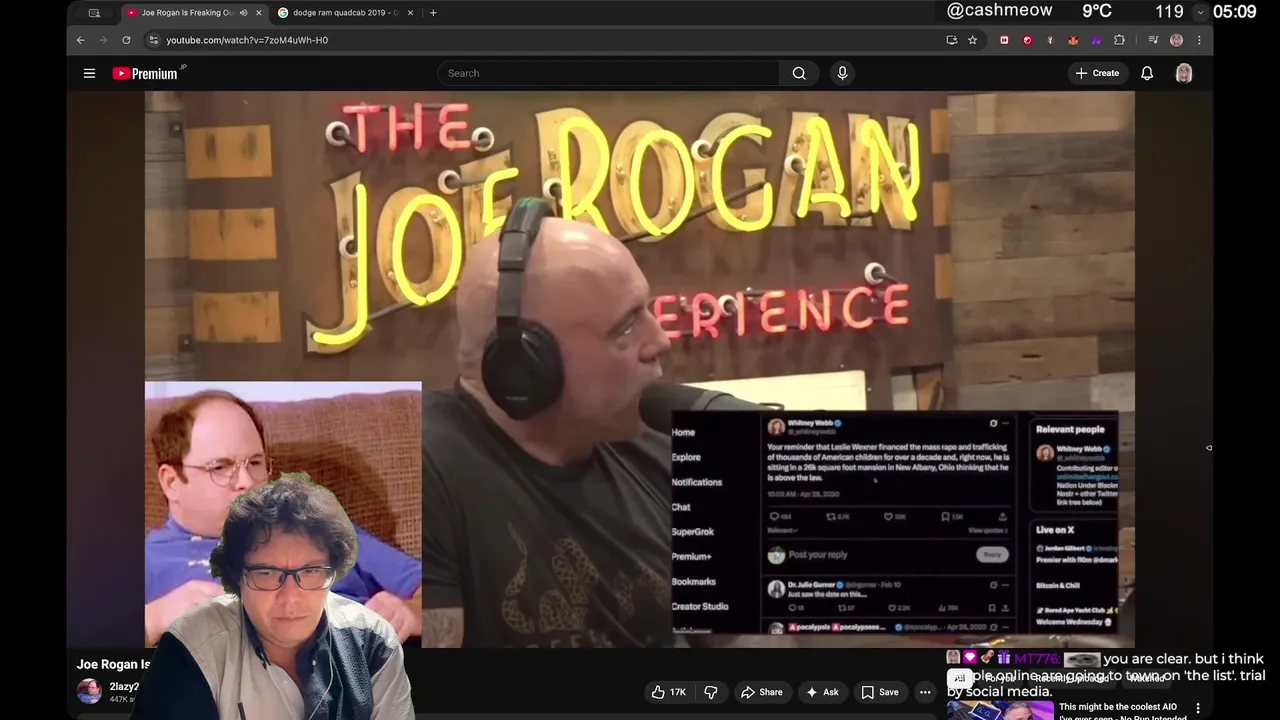The height and width of the screenshot is (720, 1280).
Task: Open the browser extensions puzzle icon
Action: click(x=1119, y=40)
